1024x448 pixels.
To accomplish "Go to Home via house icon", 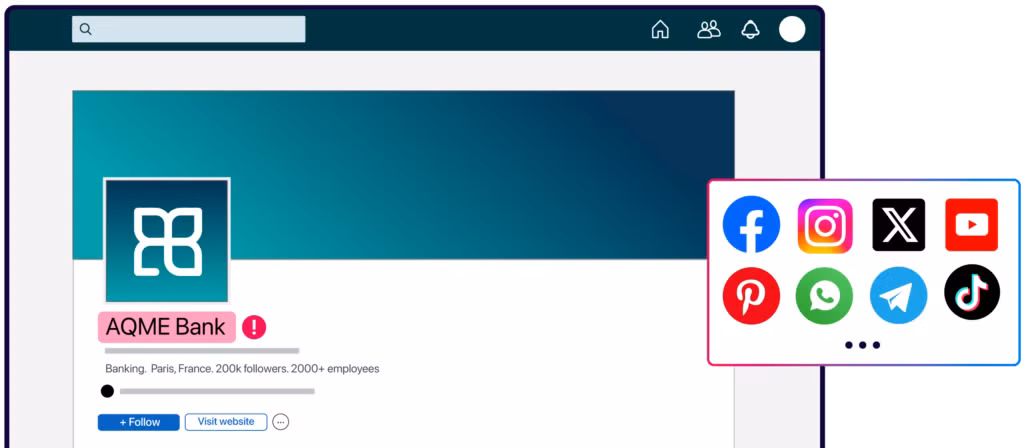I will pos(660,30).
